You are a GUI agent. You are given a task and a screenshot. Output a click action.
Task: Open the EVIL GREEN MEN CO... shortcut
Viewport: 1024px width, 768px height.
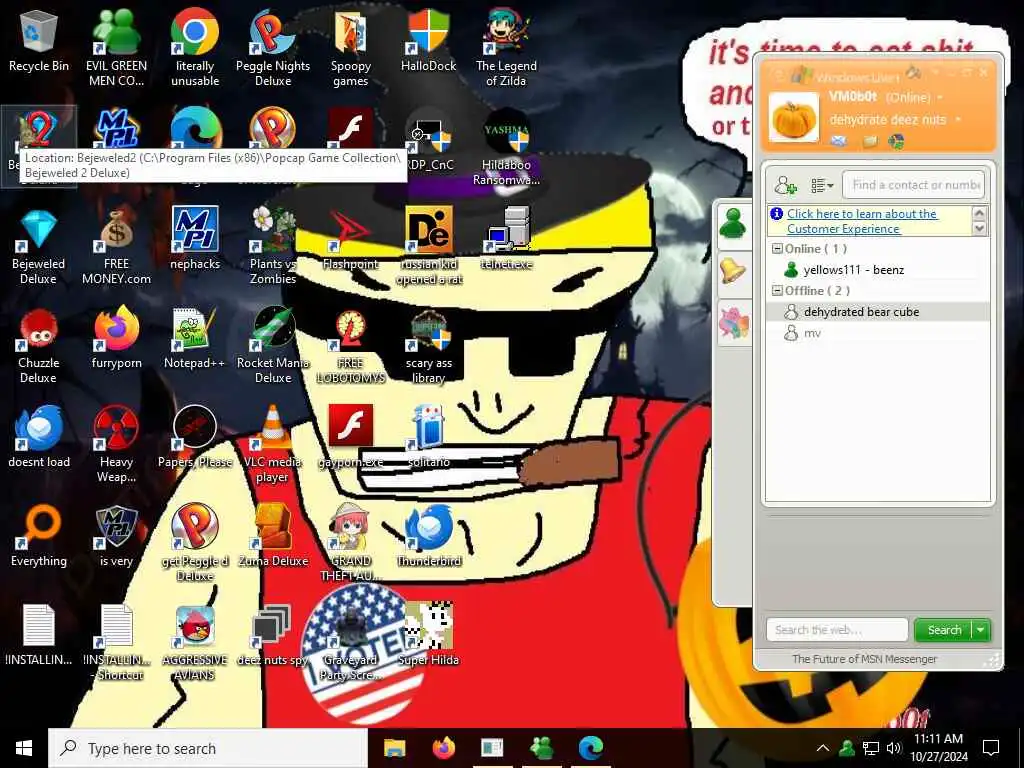116,47
